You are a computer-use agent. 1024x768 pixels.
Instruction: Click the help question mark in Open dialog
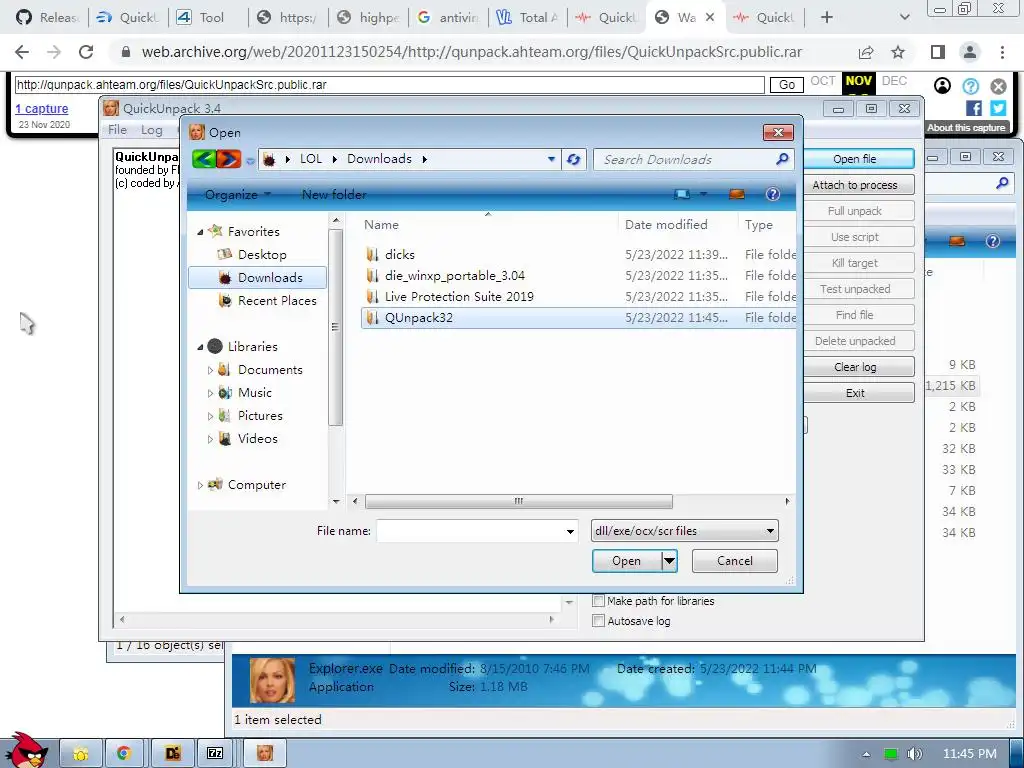click(773, 194)
